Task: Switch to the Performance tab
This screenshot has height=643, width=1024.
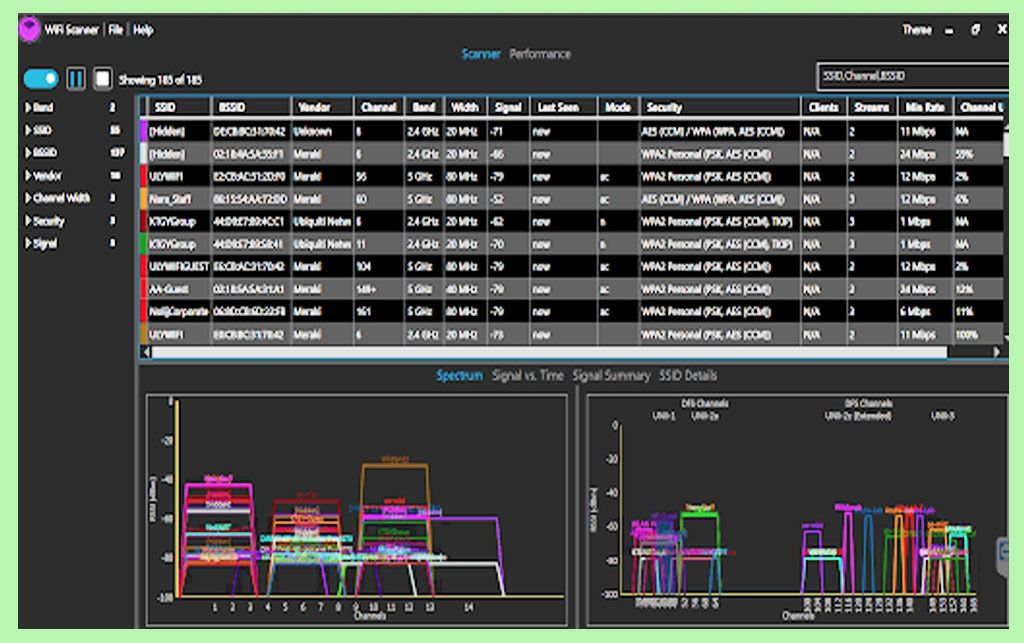Action: tap(540, 54)
